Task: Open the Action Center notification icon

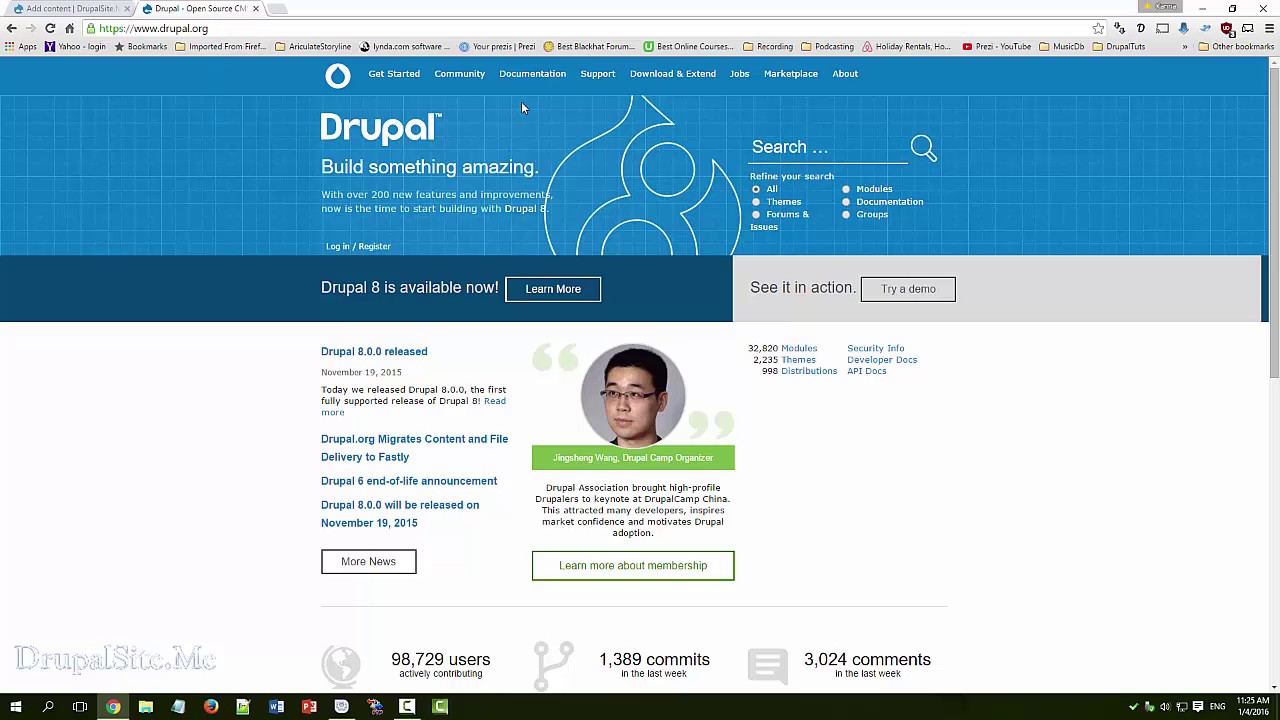Action: click(x=1197, y=707)
